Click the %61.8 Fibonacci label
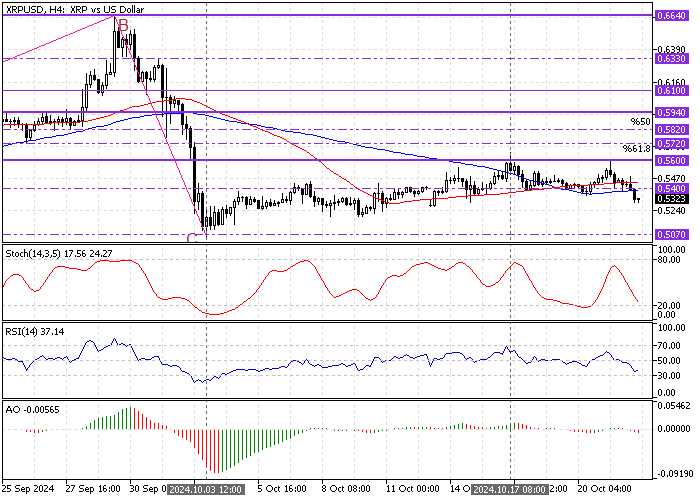Image resolution: width=700 pixels, height=500 pixels. point(637,149)
